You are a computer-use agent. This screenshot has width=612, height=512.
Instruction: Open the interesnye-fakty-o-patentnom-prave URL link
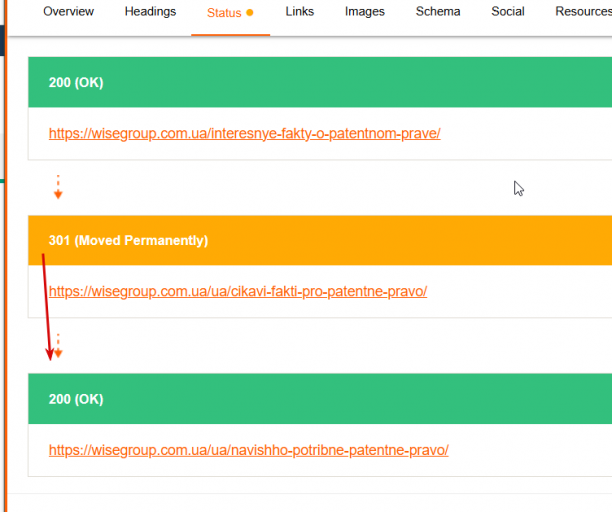(244, 133)
